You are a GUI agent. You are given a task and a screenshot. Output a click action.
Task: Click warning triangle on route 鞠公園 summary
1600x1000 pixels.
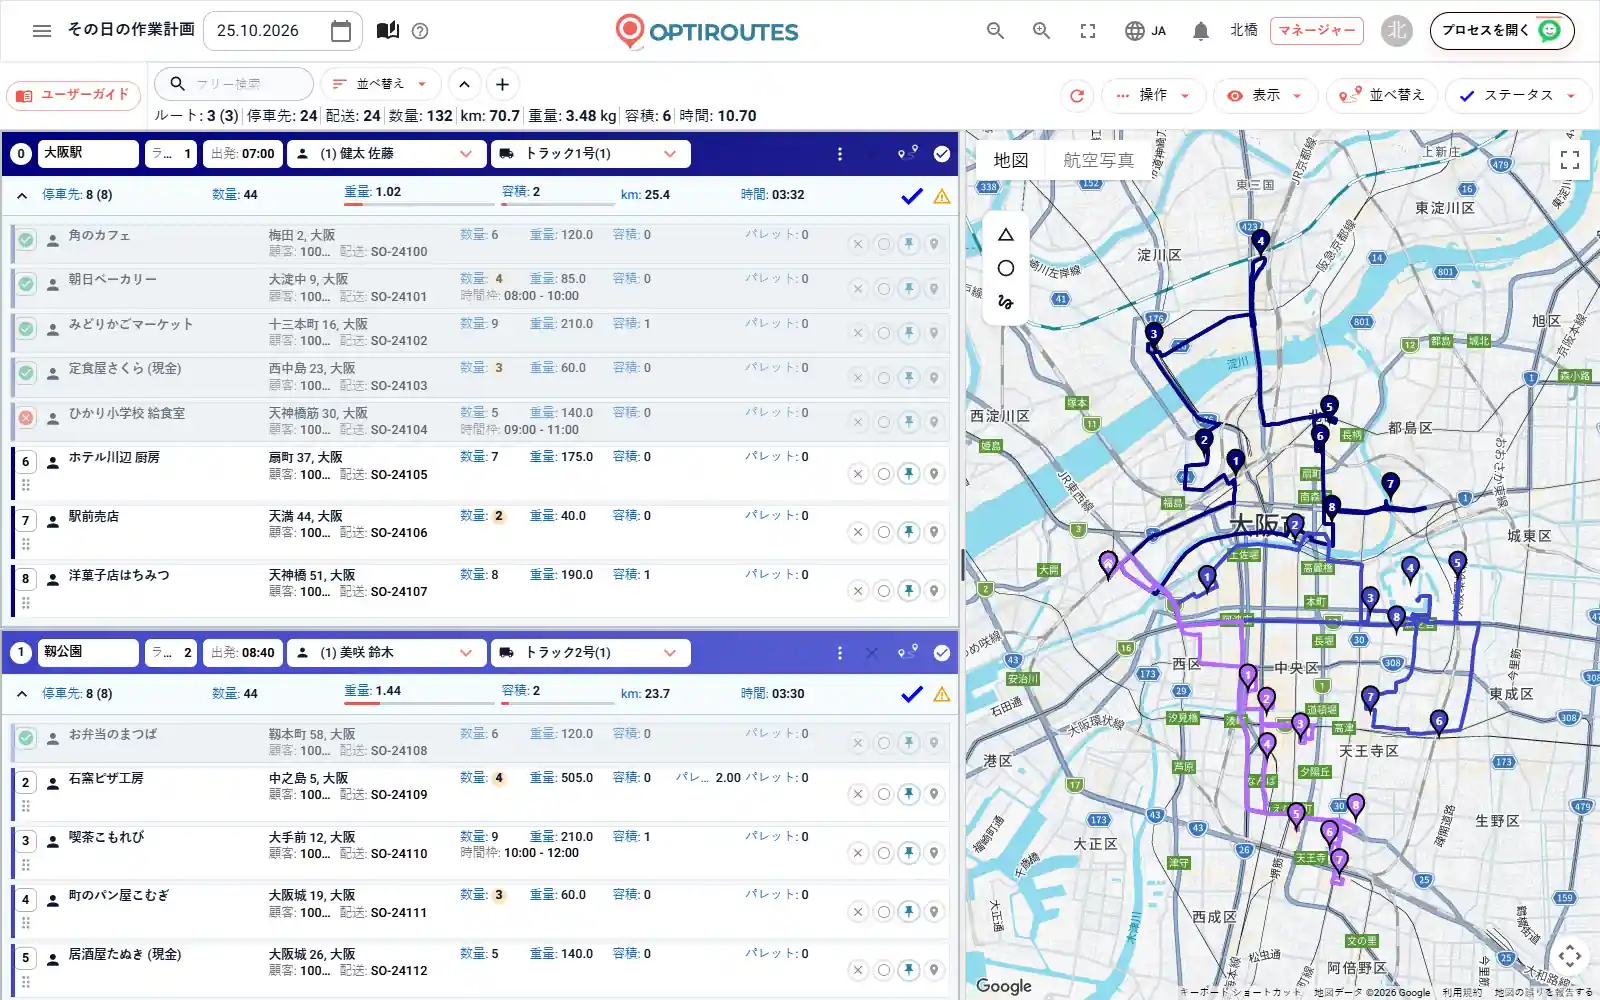point(942,694)
